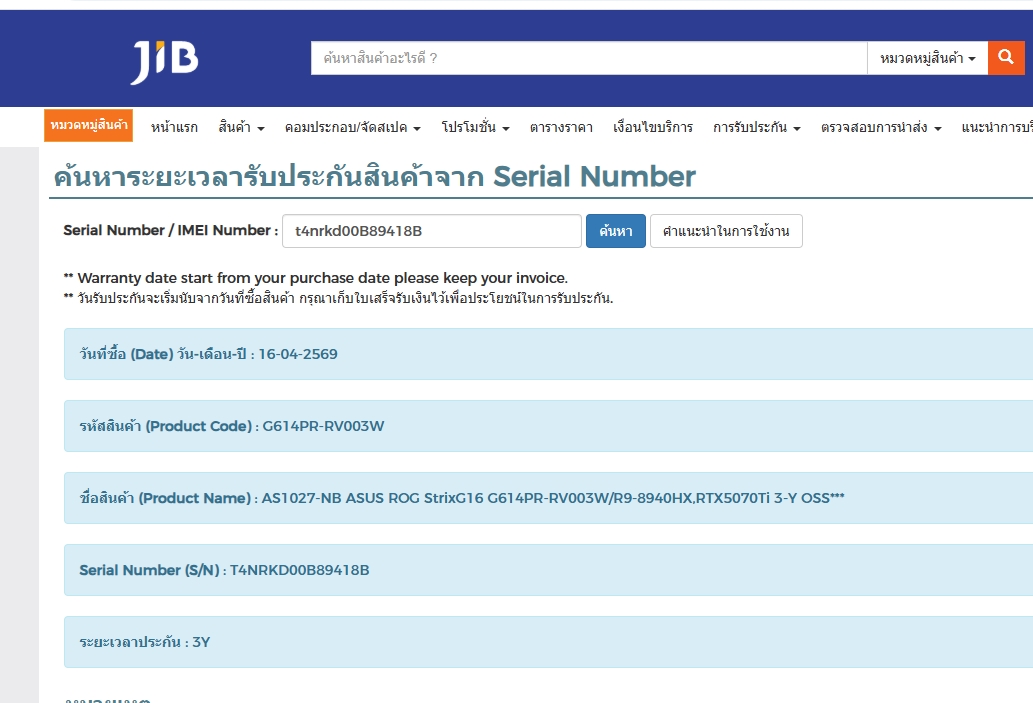Expand the โปรโมชั่น menu
Image resolution: width=1033 pixels, height=703 pixels.
pyautogui.click(x=475, y=127)
